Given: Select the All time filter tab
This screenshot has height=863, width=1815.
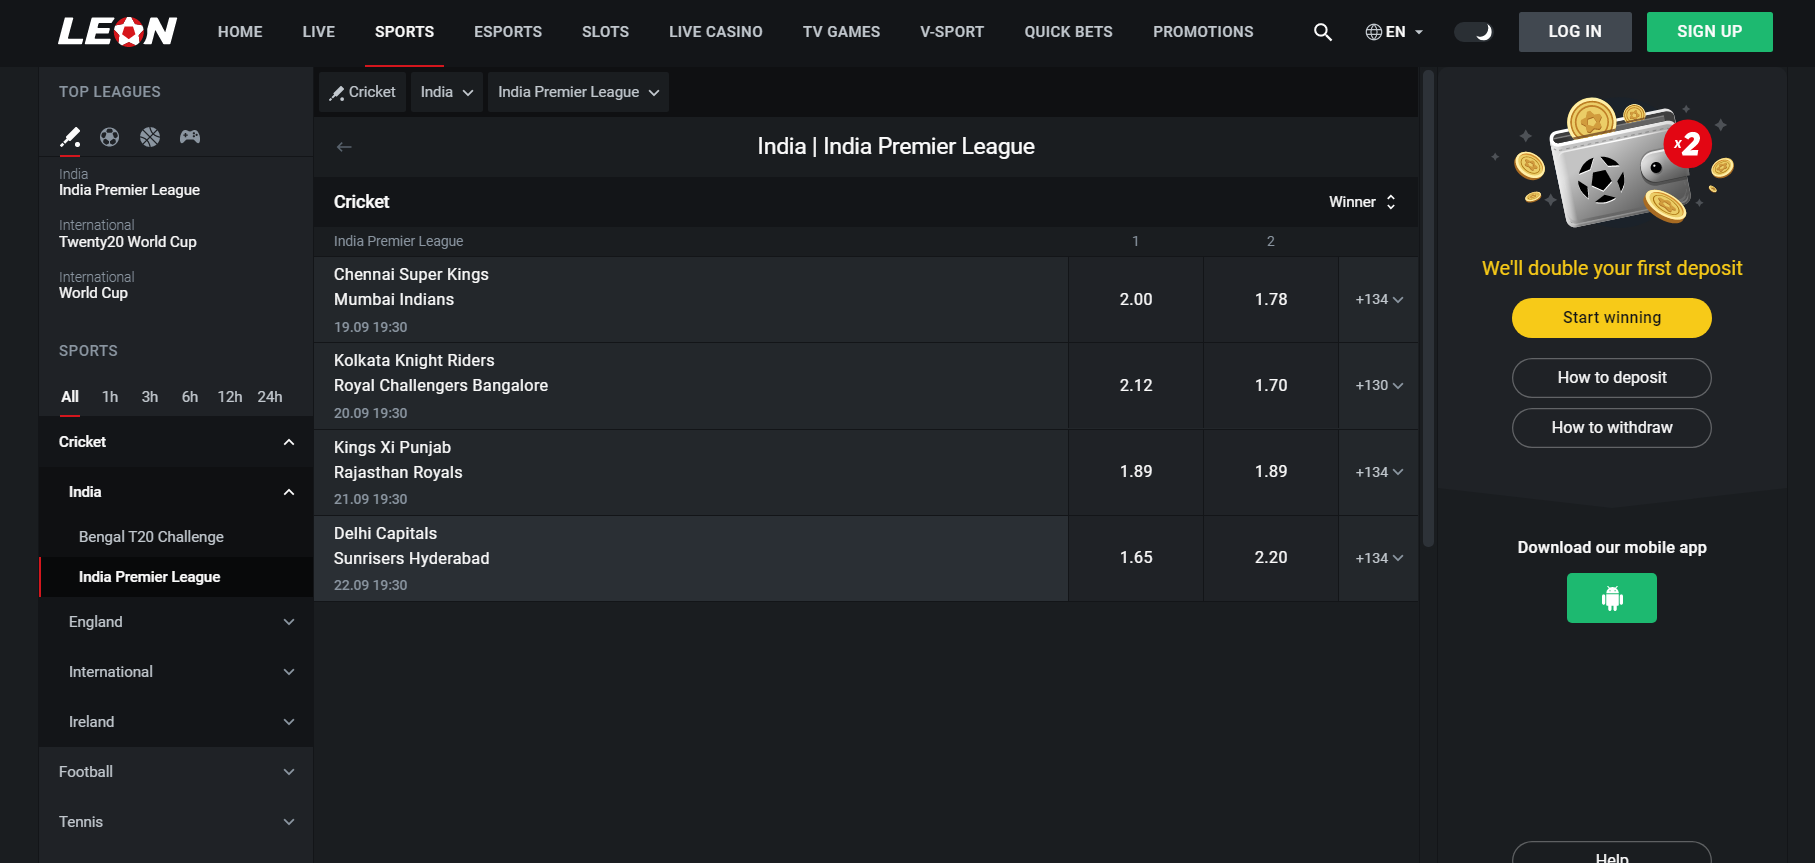Looking at the screenshot, I should pyautogui.click(x=70, y=397).
